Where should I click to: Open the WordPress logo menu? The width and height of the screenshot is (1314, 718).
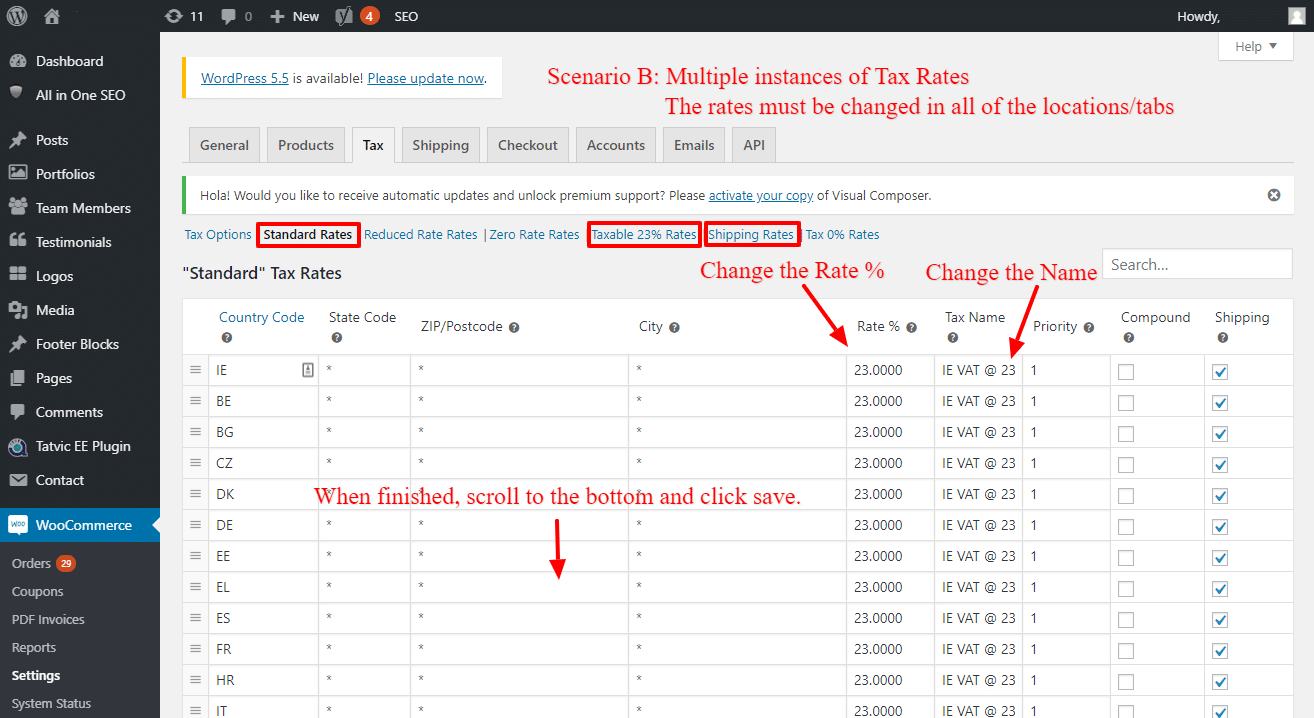pyautogui.click(x=17, y=16)
